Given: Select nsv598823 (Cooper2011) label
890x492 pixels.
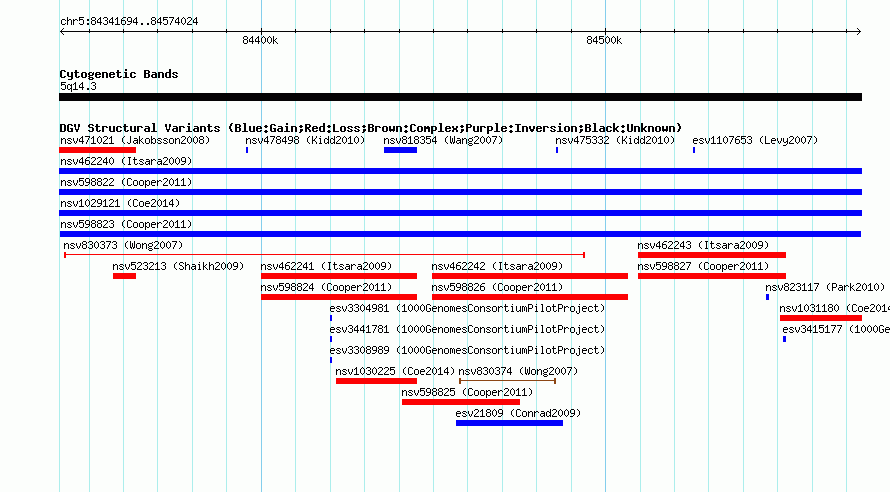Looking at the screenshot, I should (126, 224).
